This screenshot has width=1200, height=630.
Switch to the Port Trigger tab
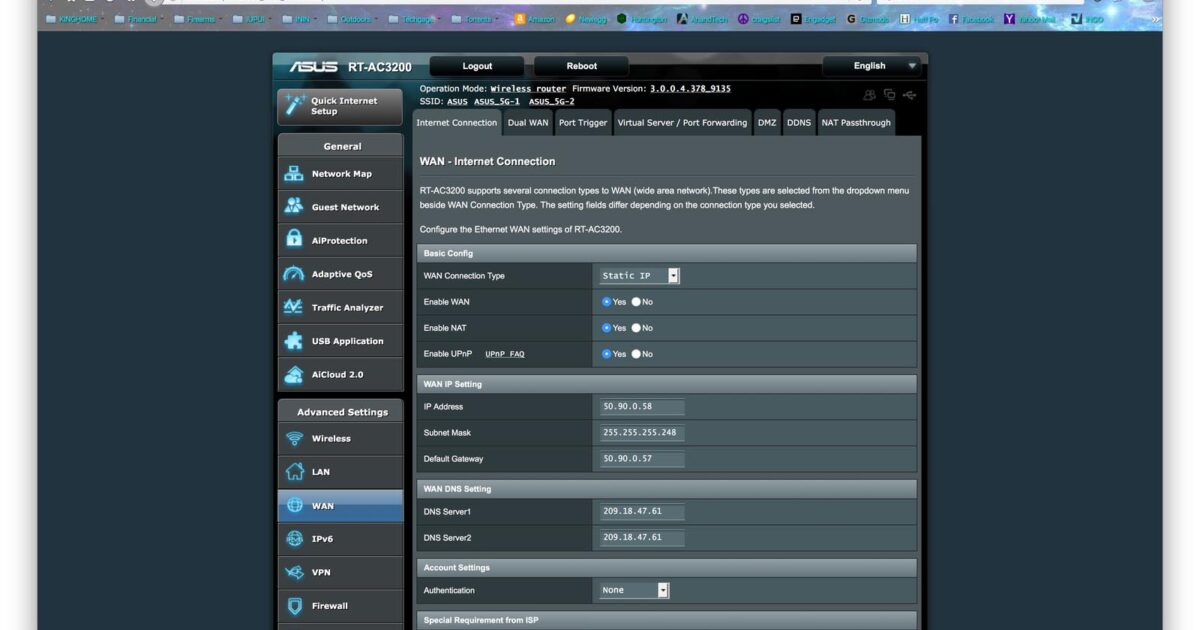[583, 123]
